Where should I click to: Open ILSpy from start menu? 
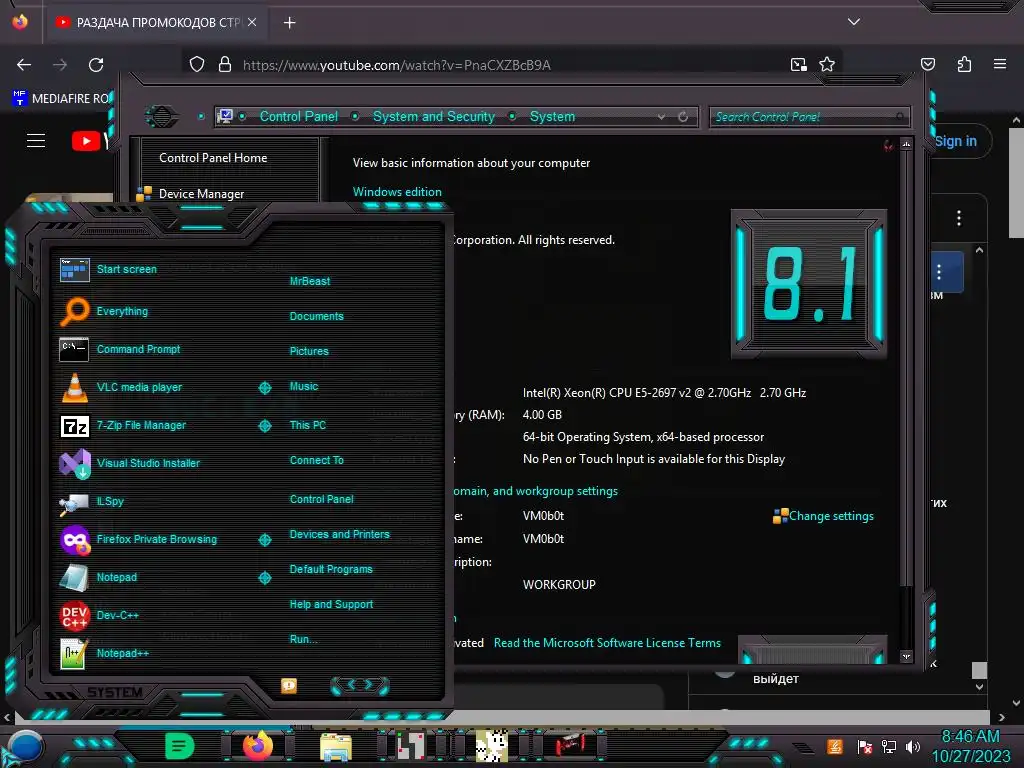tap(91, 502)
